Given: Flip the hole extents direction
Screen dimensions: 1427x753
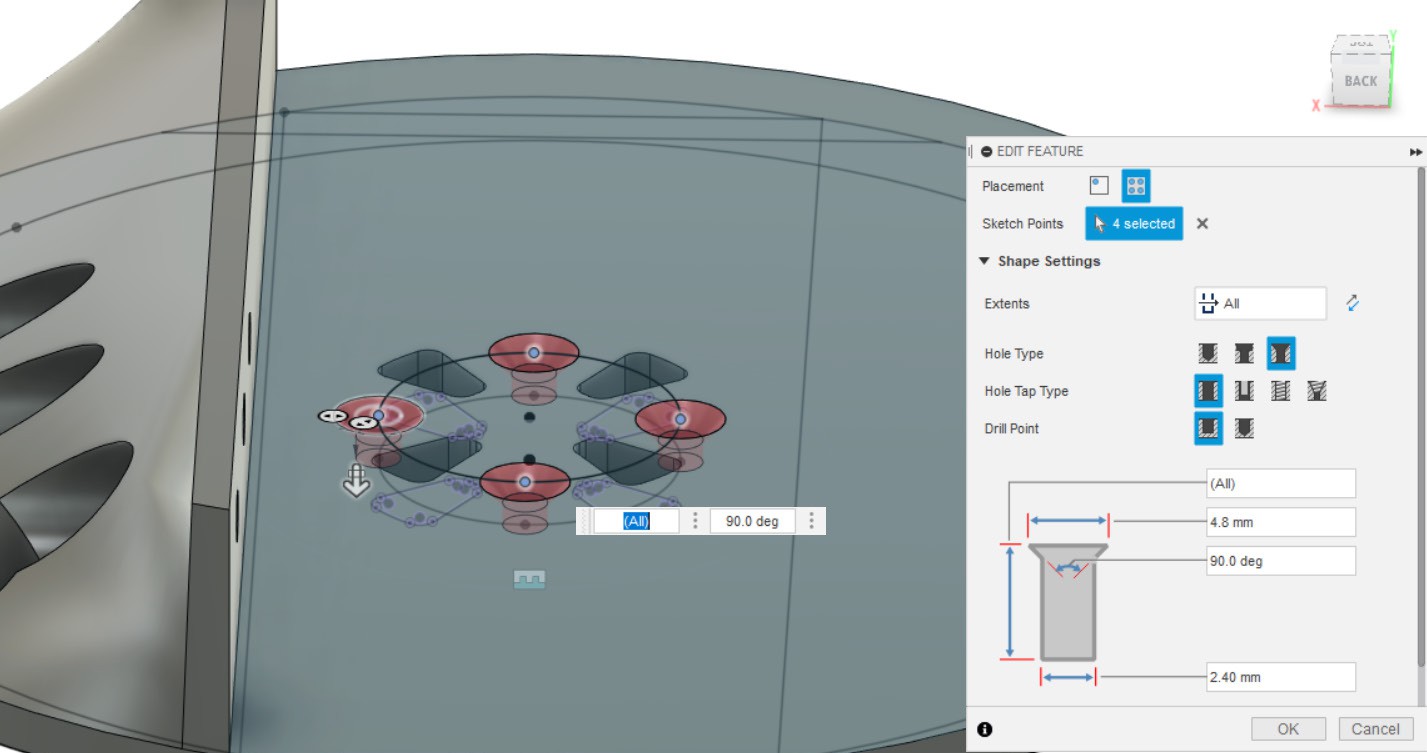Looking at the screenshot, I should (x=1352, y=303).
